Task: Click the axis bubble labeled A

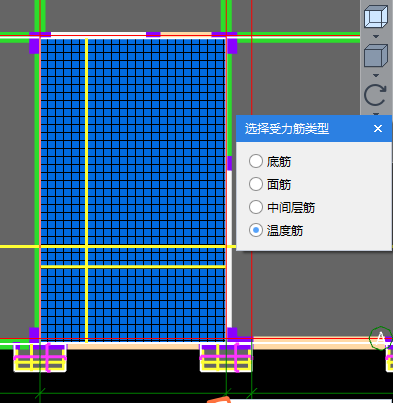Action: pyautogui.click(x=380, y=338)
